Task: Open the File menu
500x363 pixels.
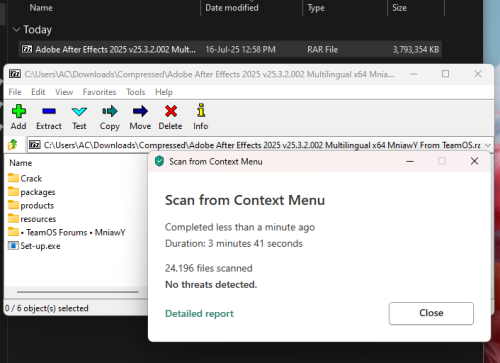Action: point(15,92)
